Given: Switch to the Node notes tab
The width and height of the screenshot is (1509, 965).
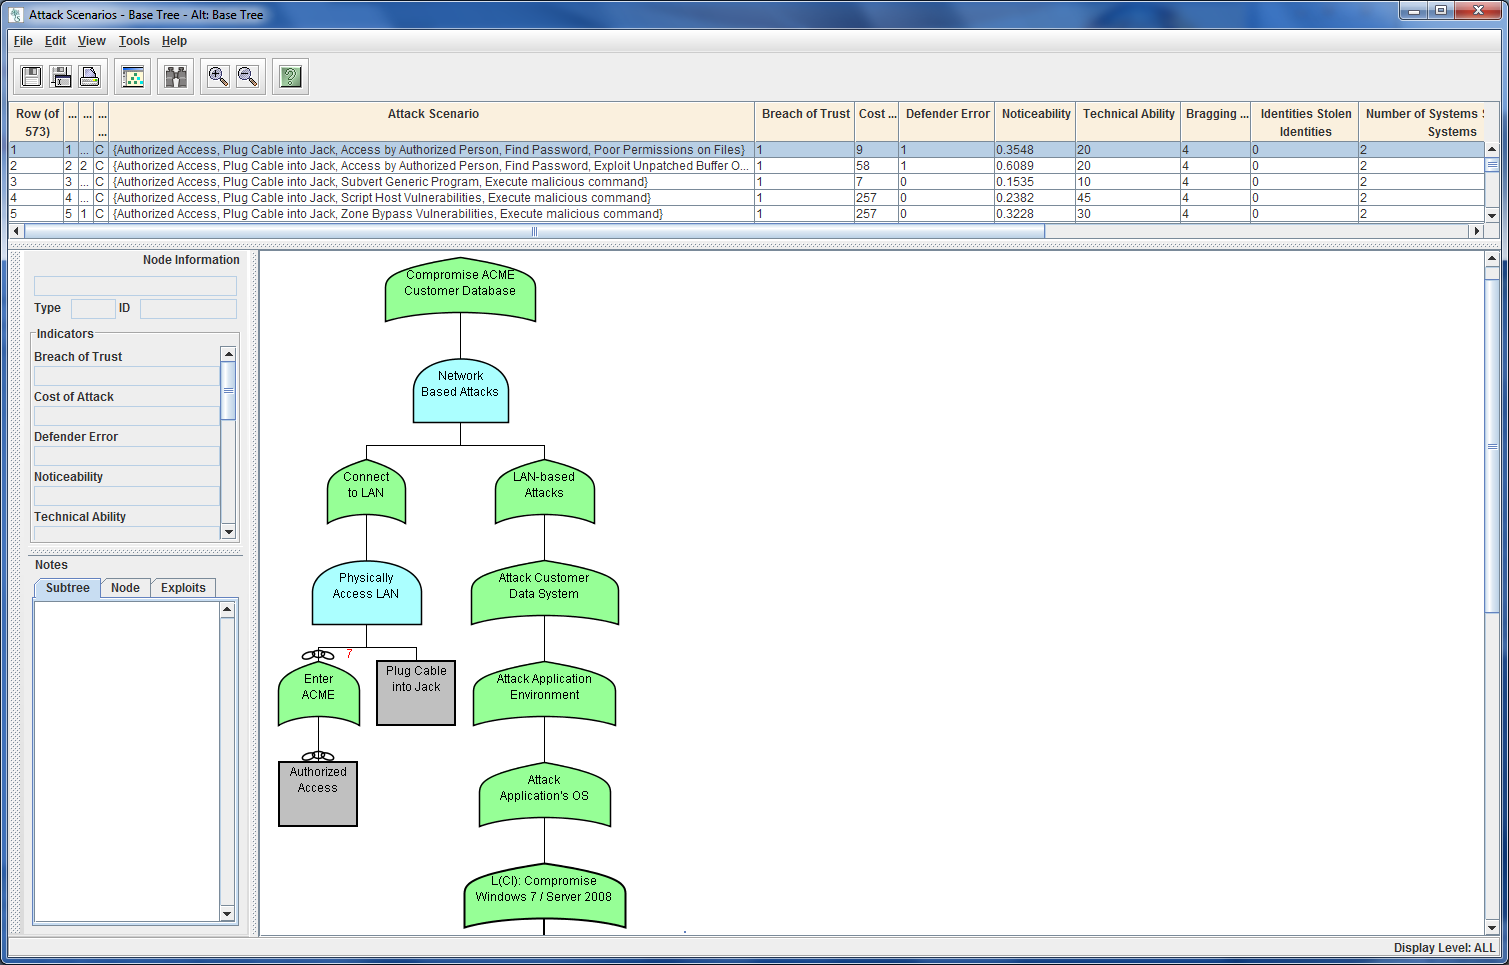Looking at the screenshot, I should coord(125,588).
